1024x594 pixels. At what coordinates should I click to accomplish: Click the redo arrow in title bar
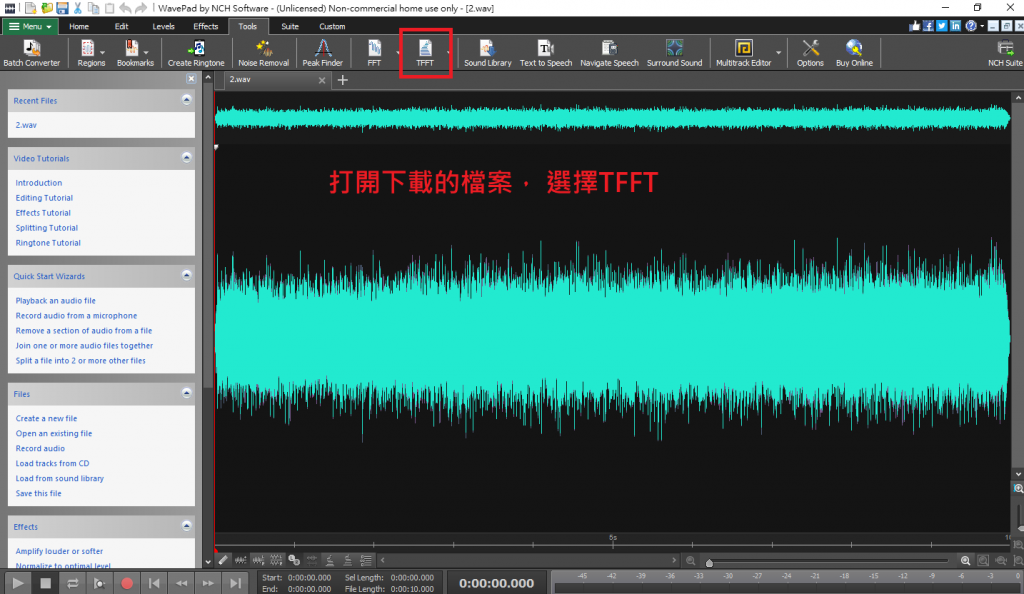point(140,8)
